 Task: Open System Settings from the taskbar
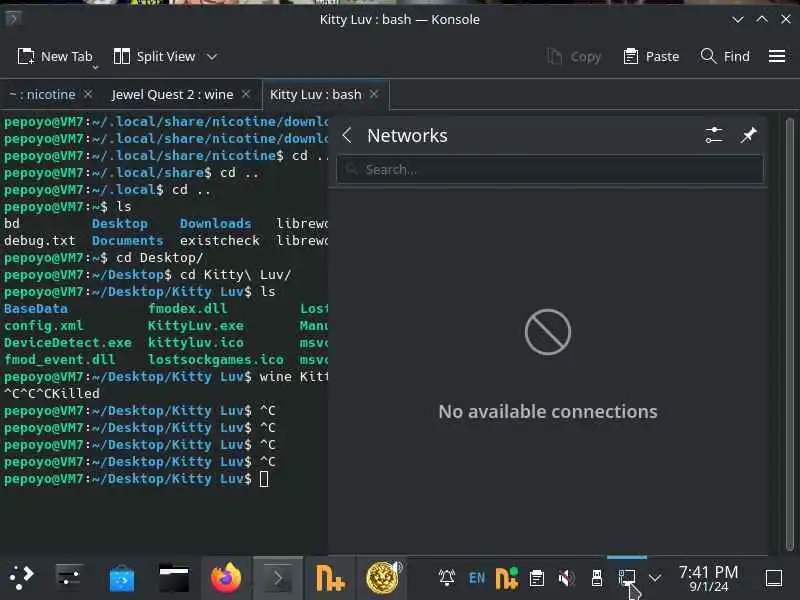click(69, 578)
